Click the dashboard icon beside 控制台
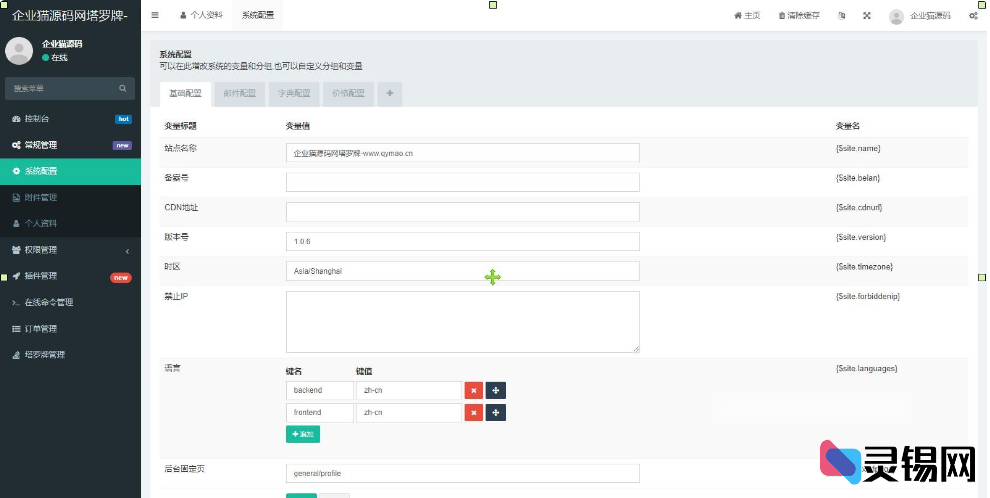The height and width of the screenshot is (498, 990). pyautogui.click(x=16, y=119)
